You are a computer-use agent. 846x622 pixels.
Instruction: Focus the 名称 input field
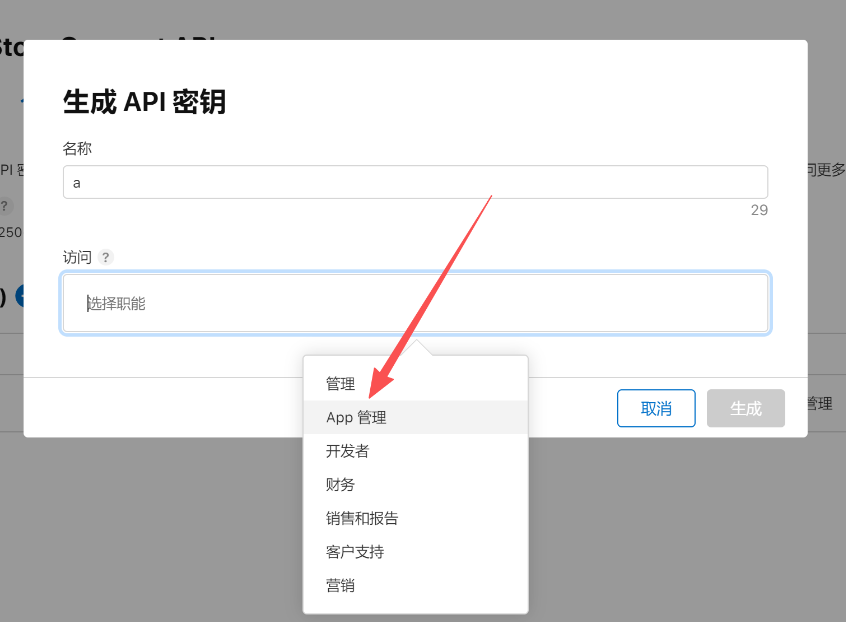pos(415,182)
